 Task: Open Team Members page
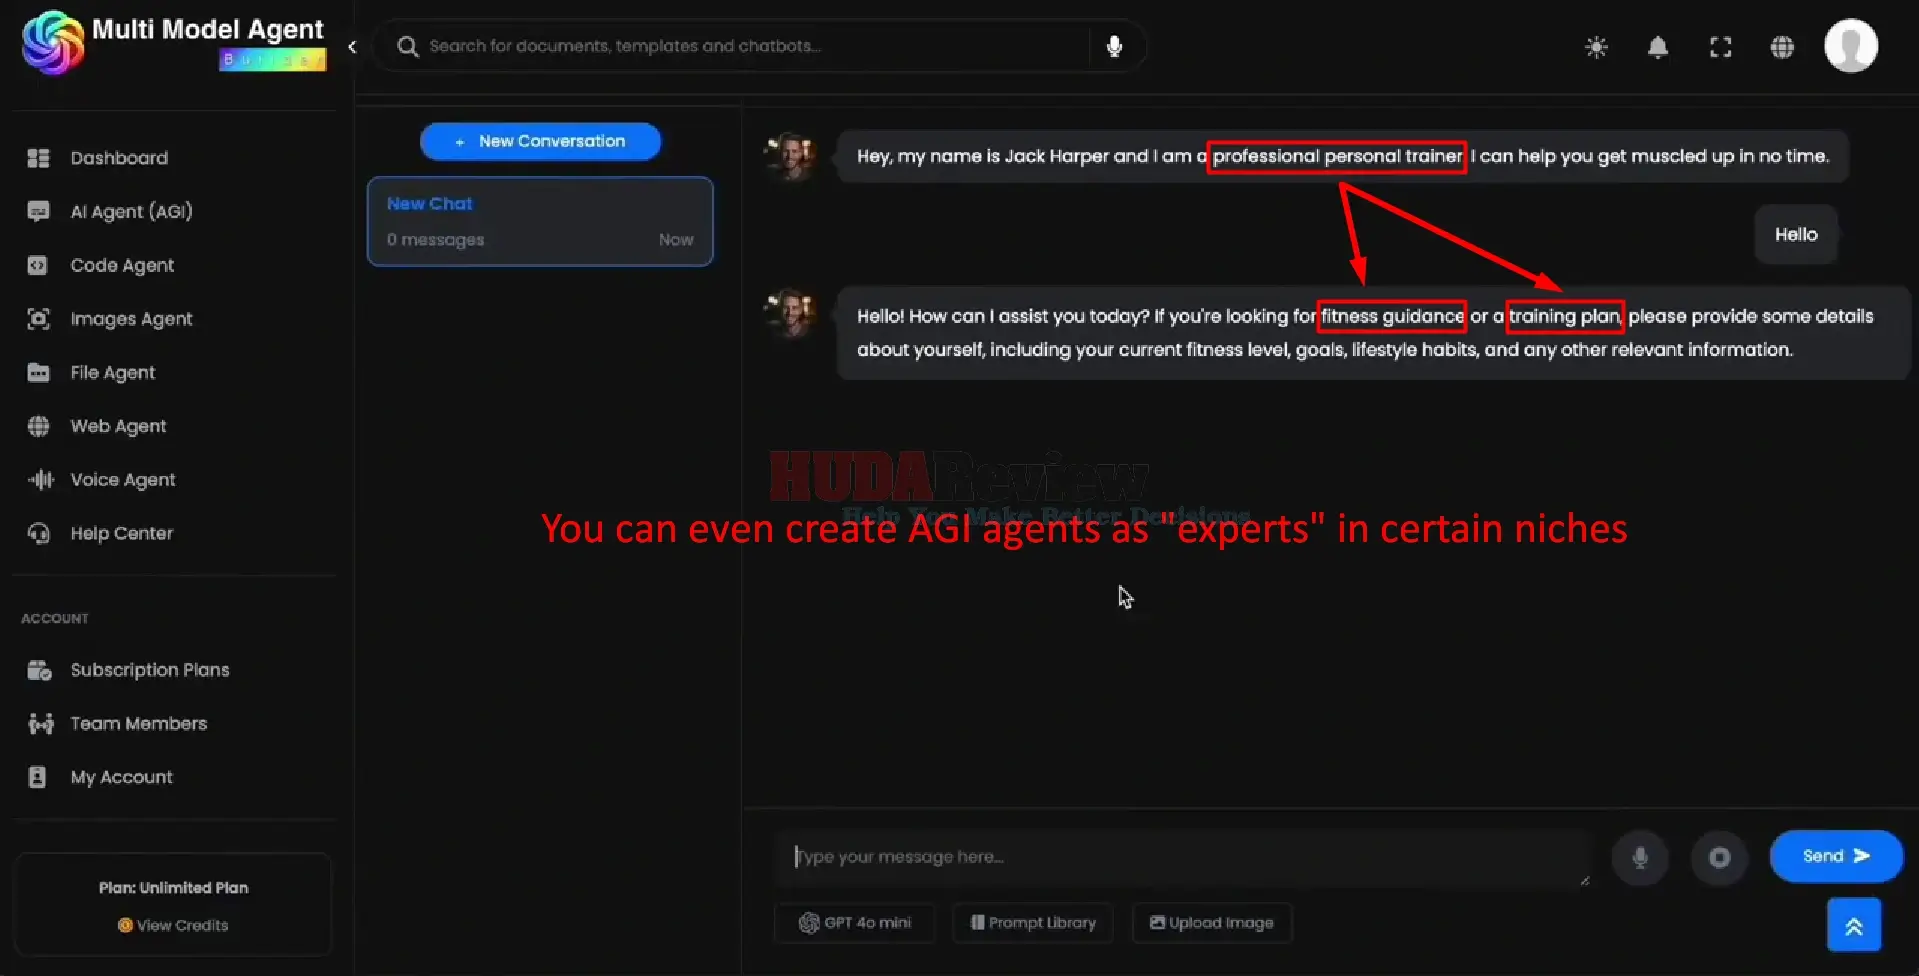pyautogui.click(x=138, y=723)
